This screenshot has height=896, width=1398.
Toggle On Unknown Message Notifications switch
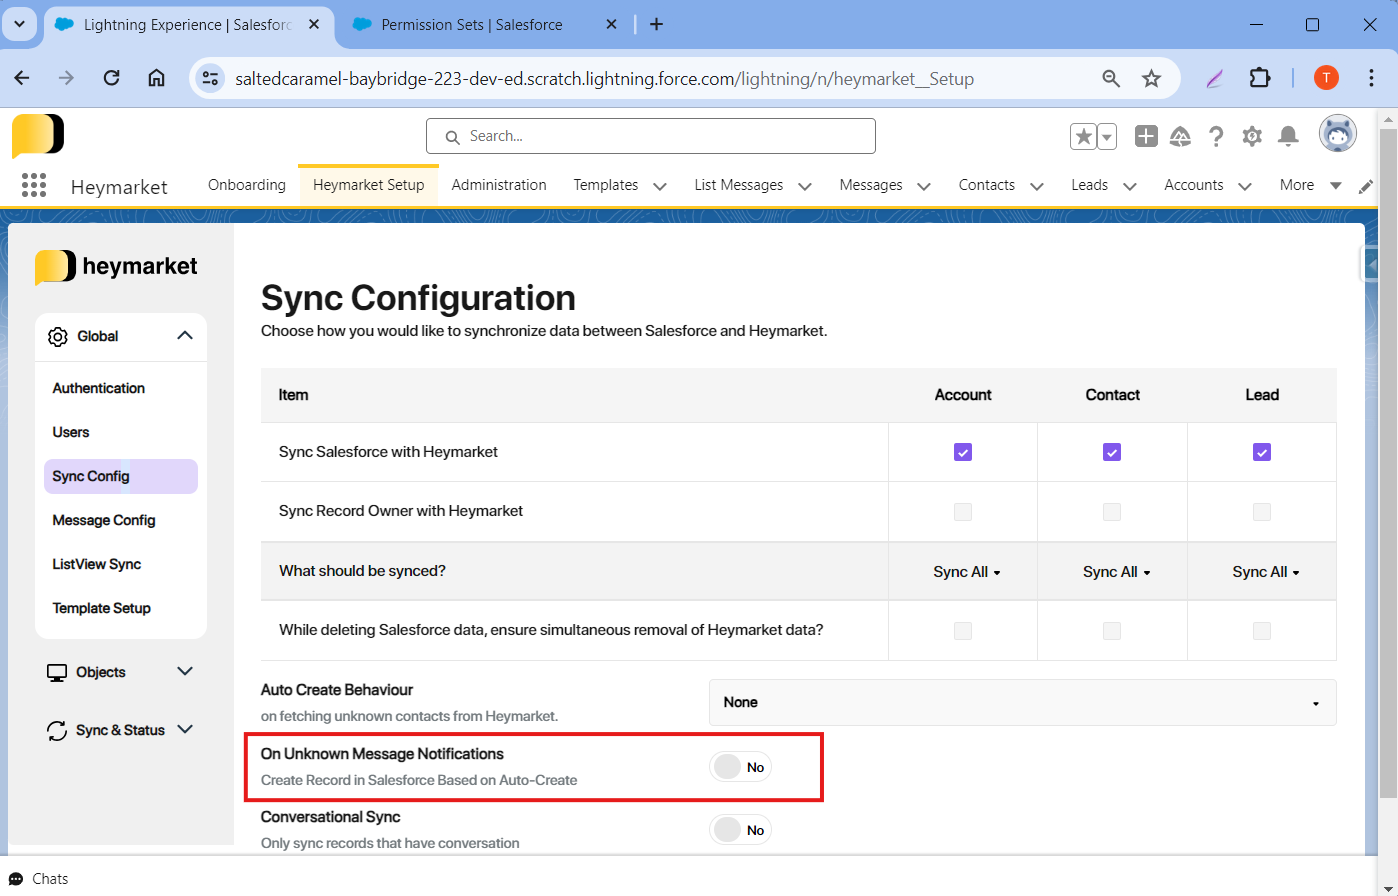pyautogui.click(x=740, y=767)
